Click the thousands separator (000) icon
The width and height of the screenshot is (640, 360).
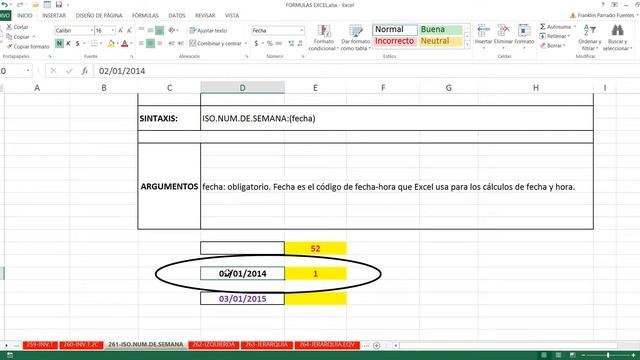coord(279,43)
